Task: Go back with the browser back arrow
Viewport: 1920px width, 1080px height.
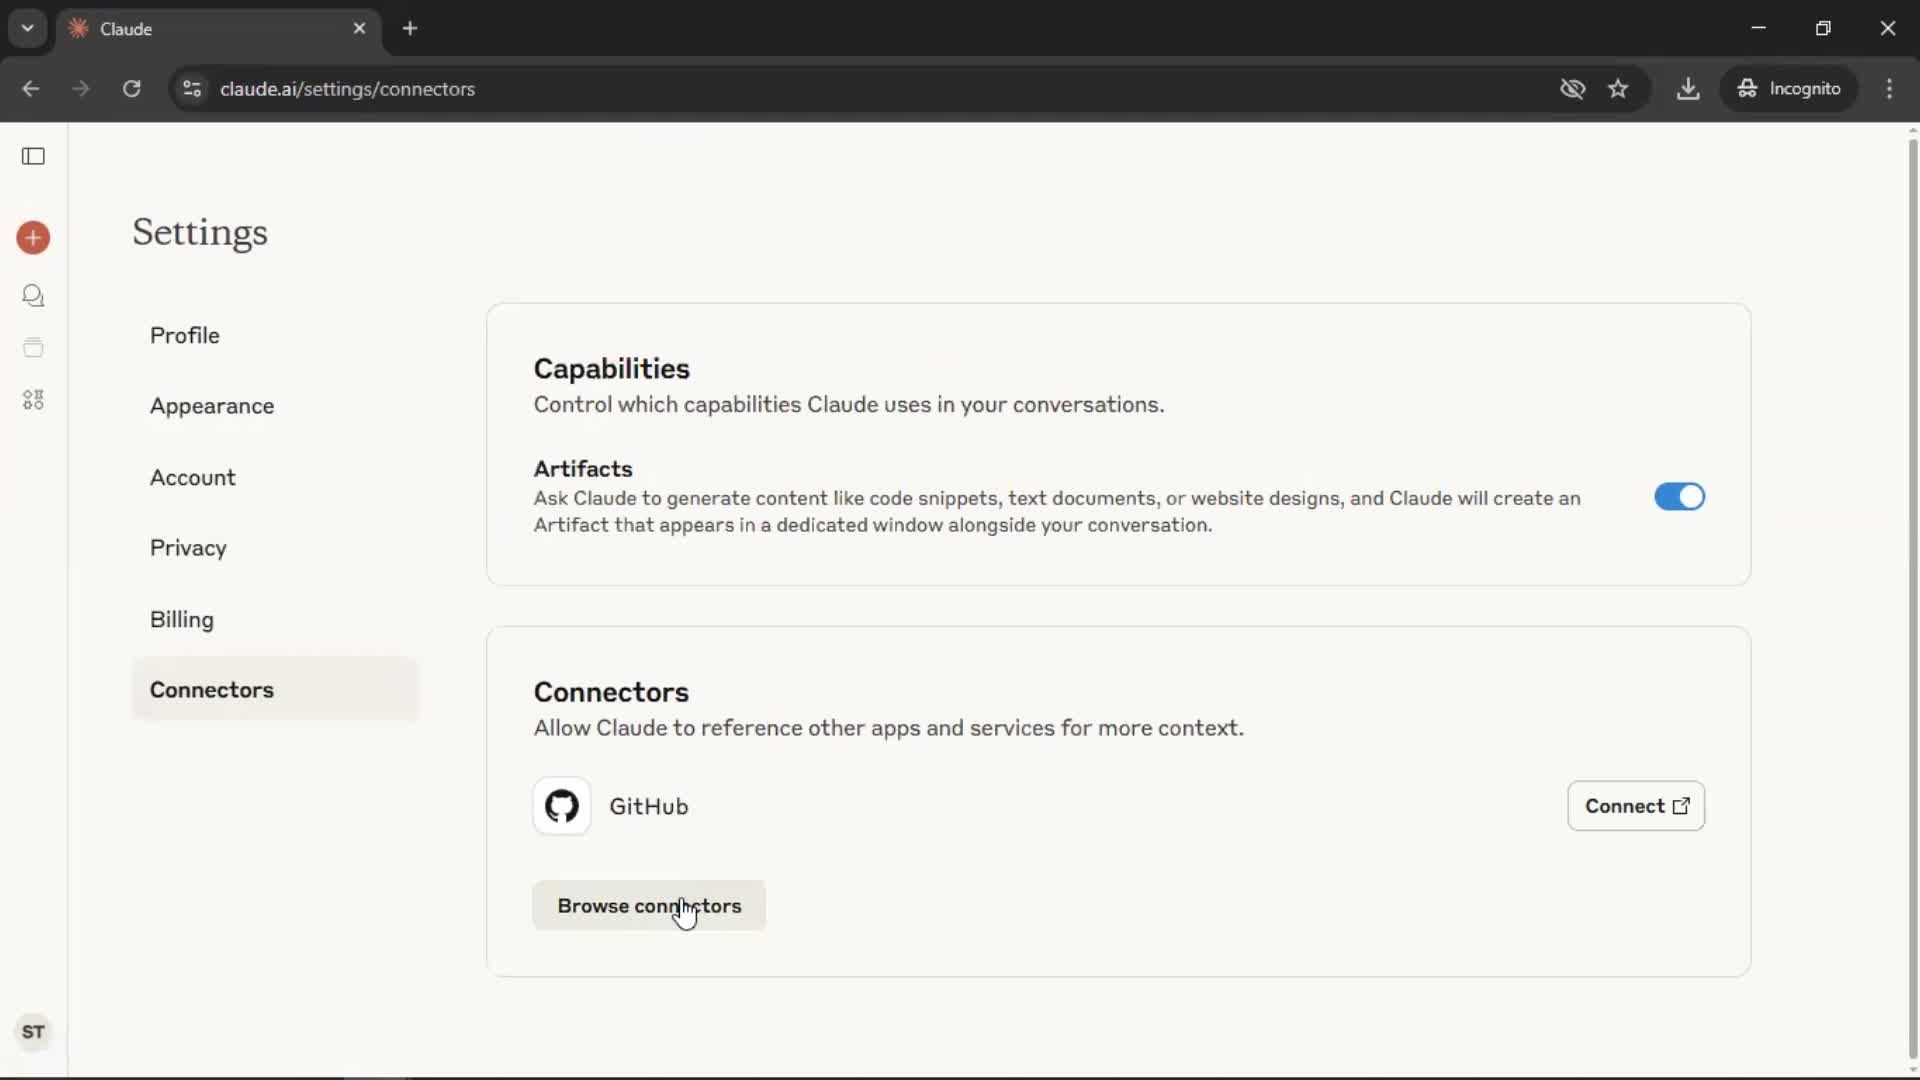Action: 31,89
